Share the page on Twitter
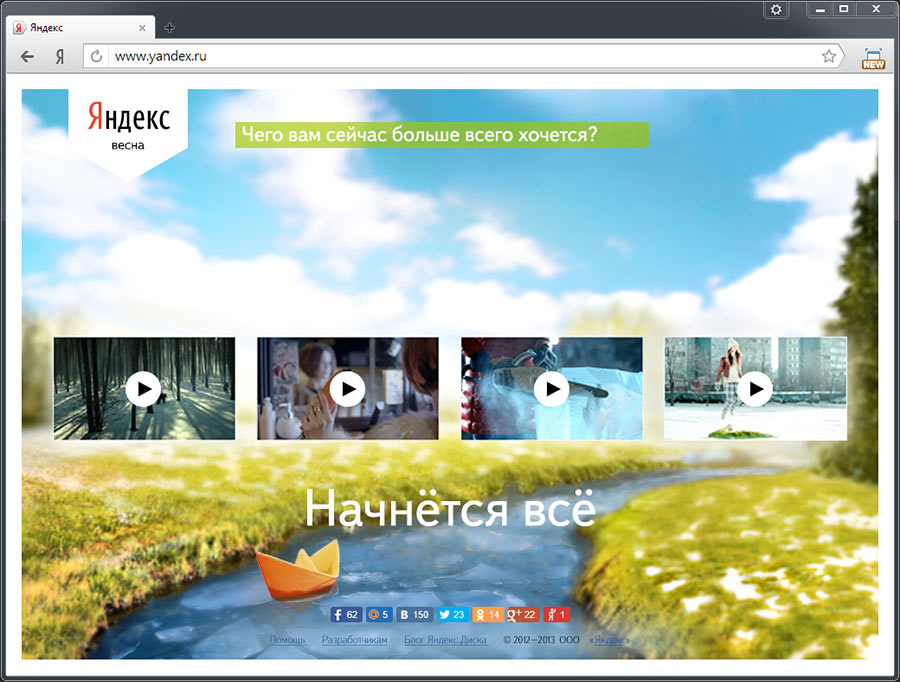The image size is (900, 682). 453,615
